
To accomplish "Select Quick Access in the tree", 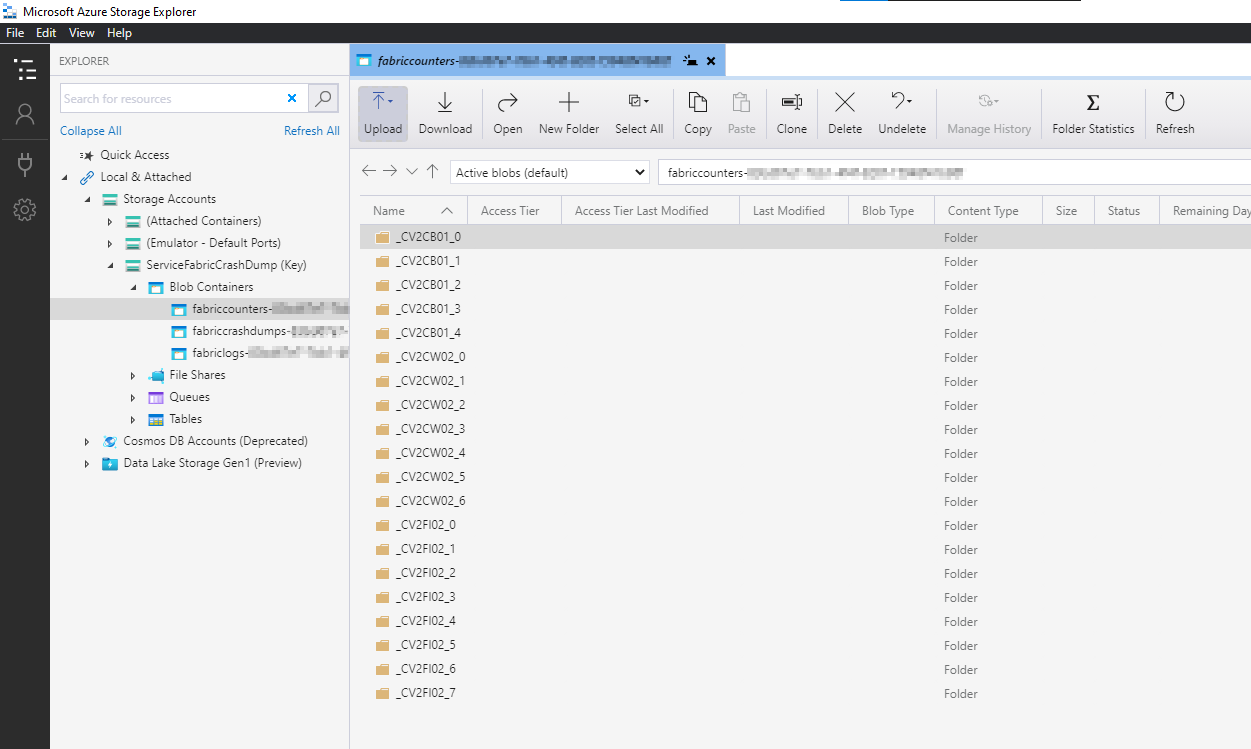I will [x=135, y=155].
